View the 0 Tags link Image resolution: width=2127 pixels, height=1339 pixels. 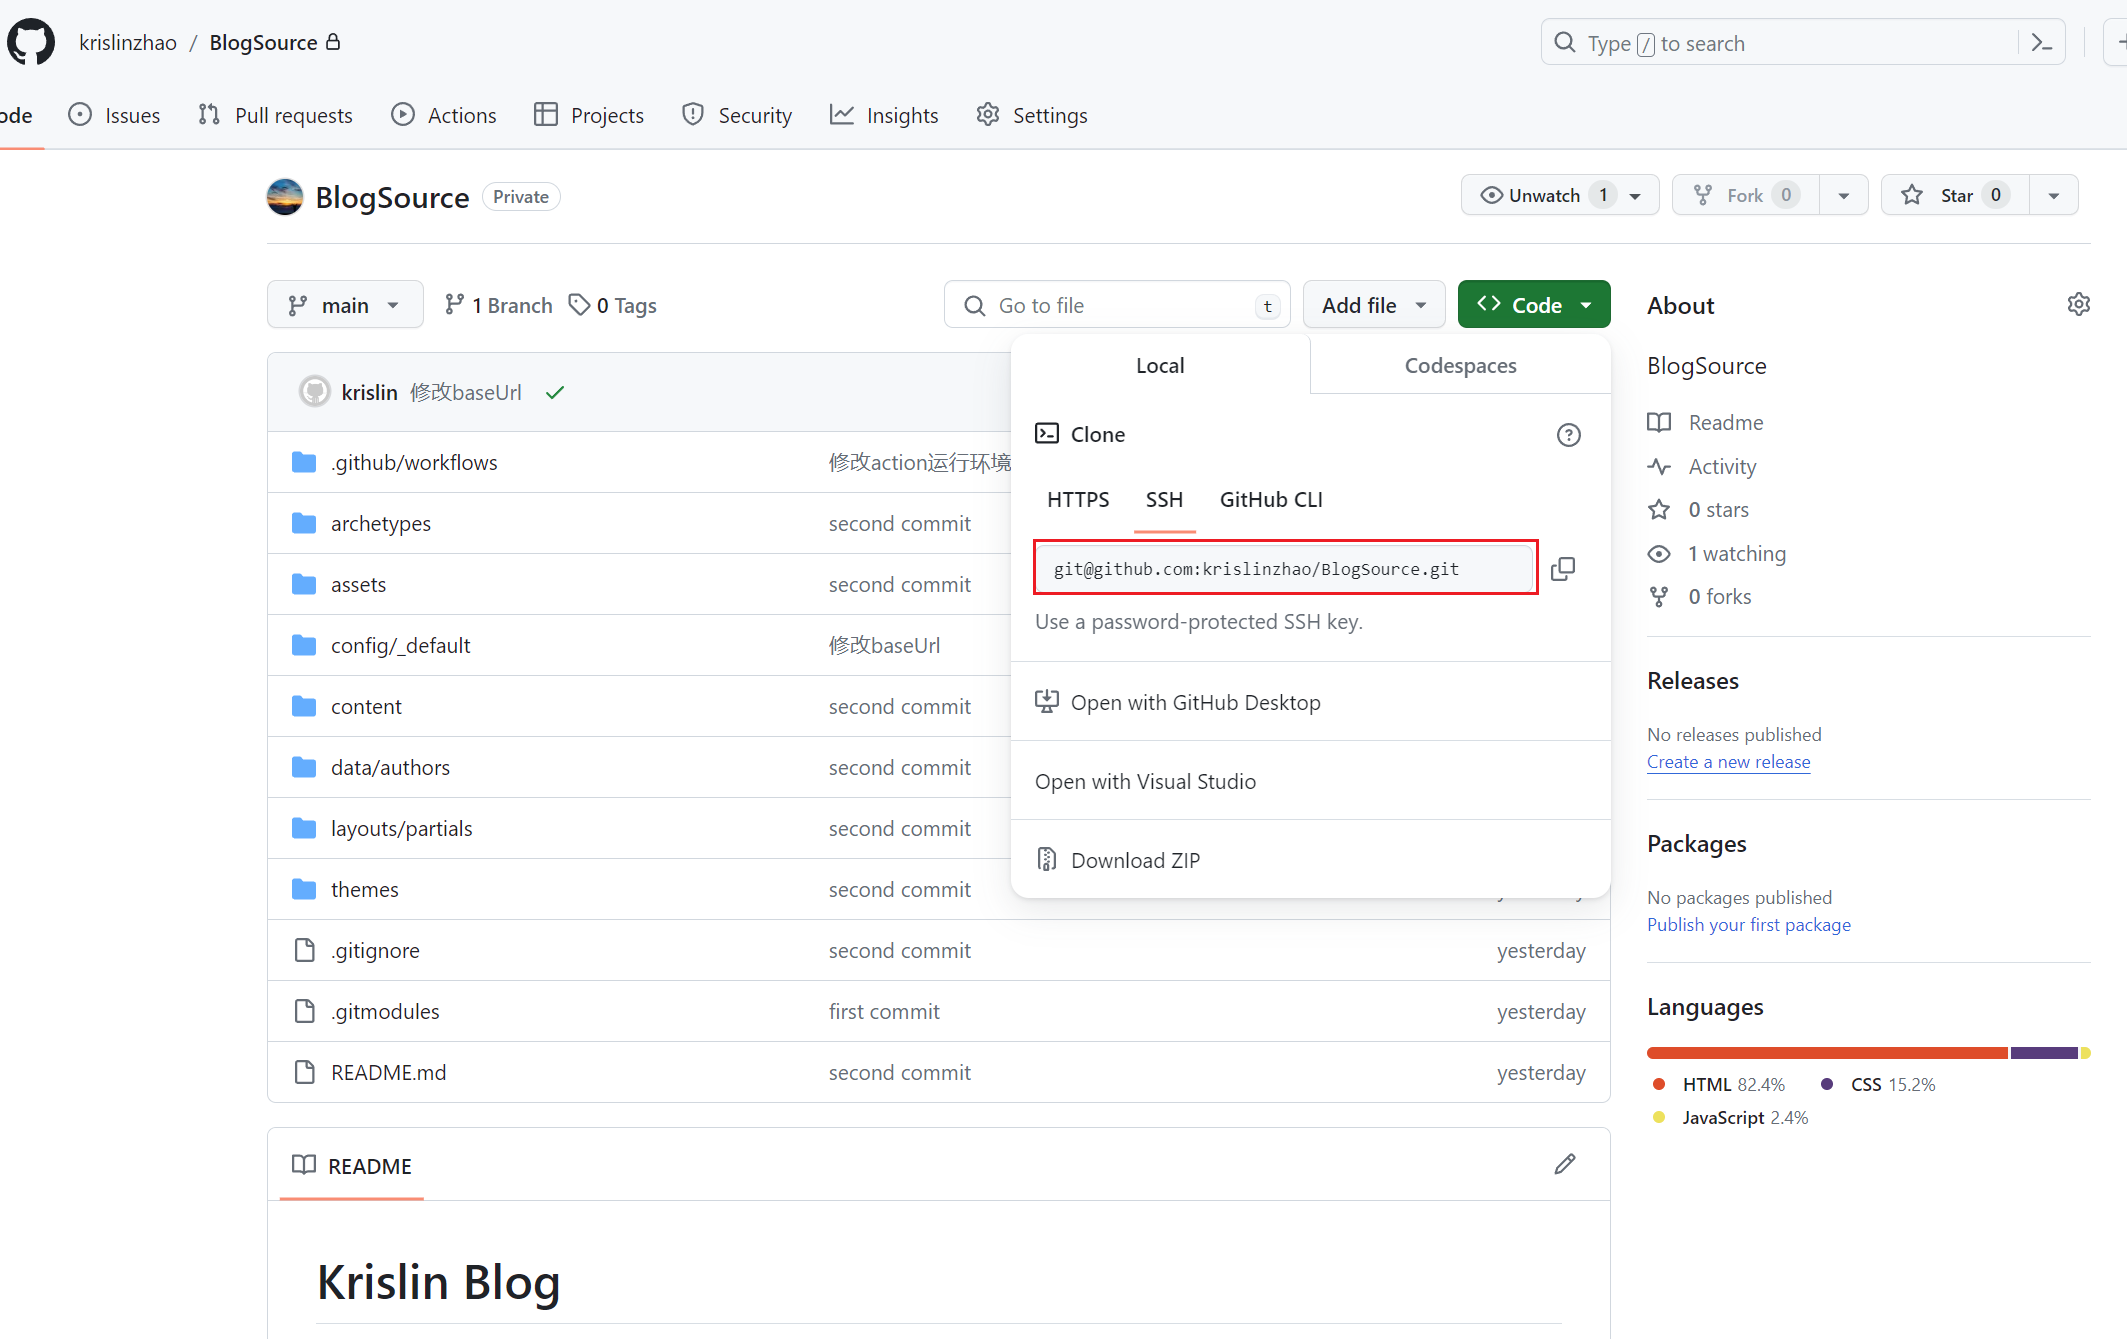click(613, 305)
